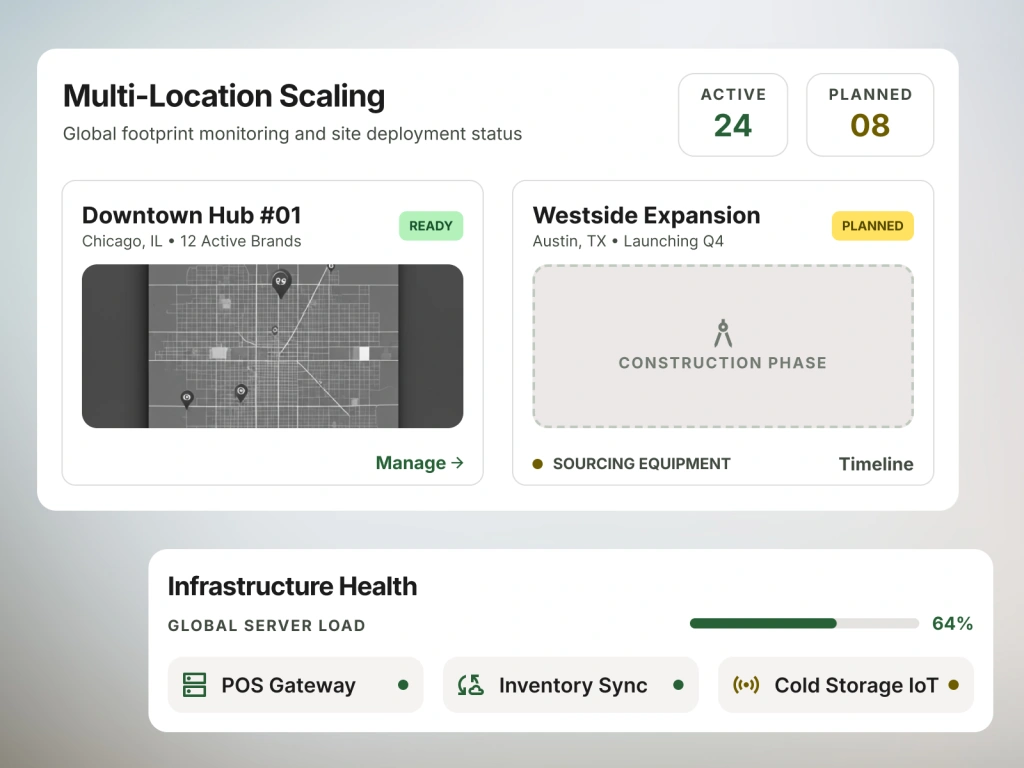Click the Cold Storage IoT amber status dot

pyautogui.click(x=953, y=685)
